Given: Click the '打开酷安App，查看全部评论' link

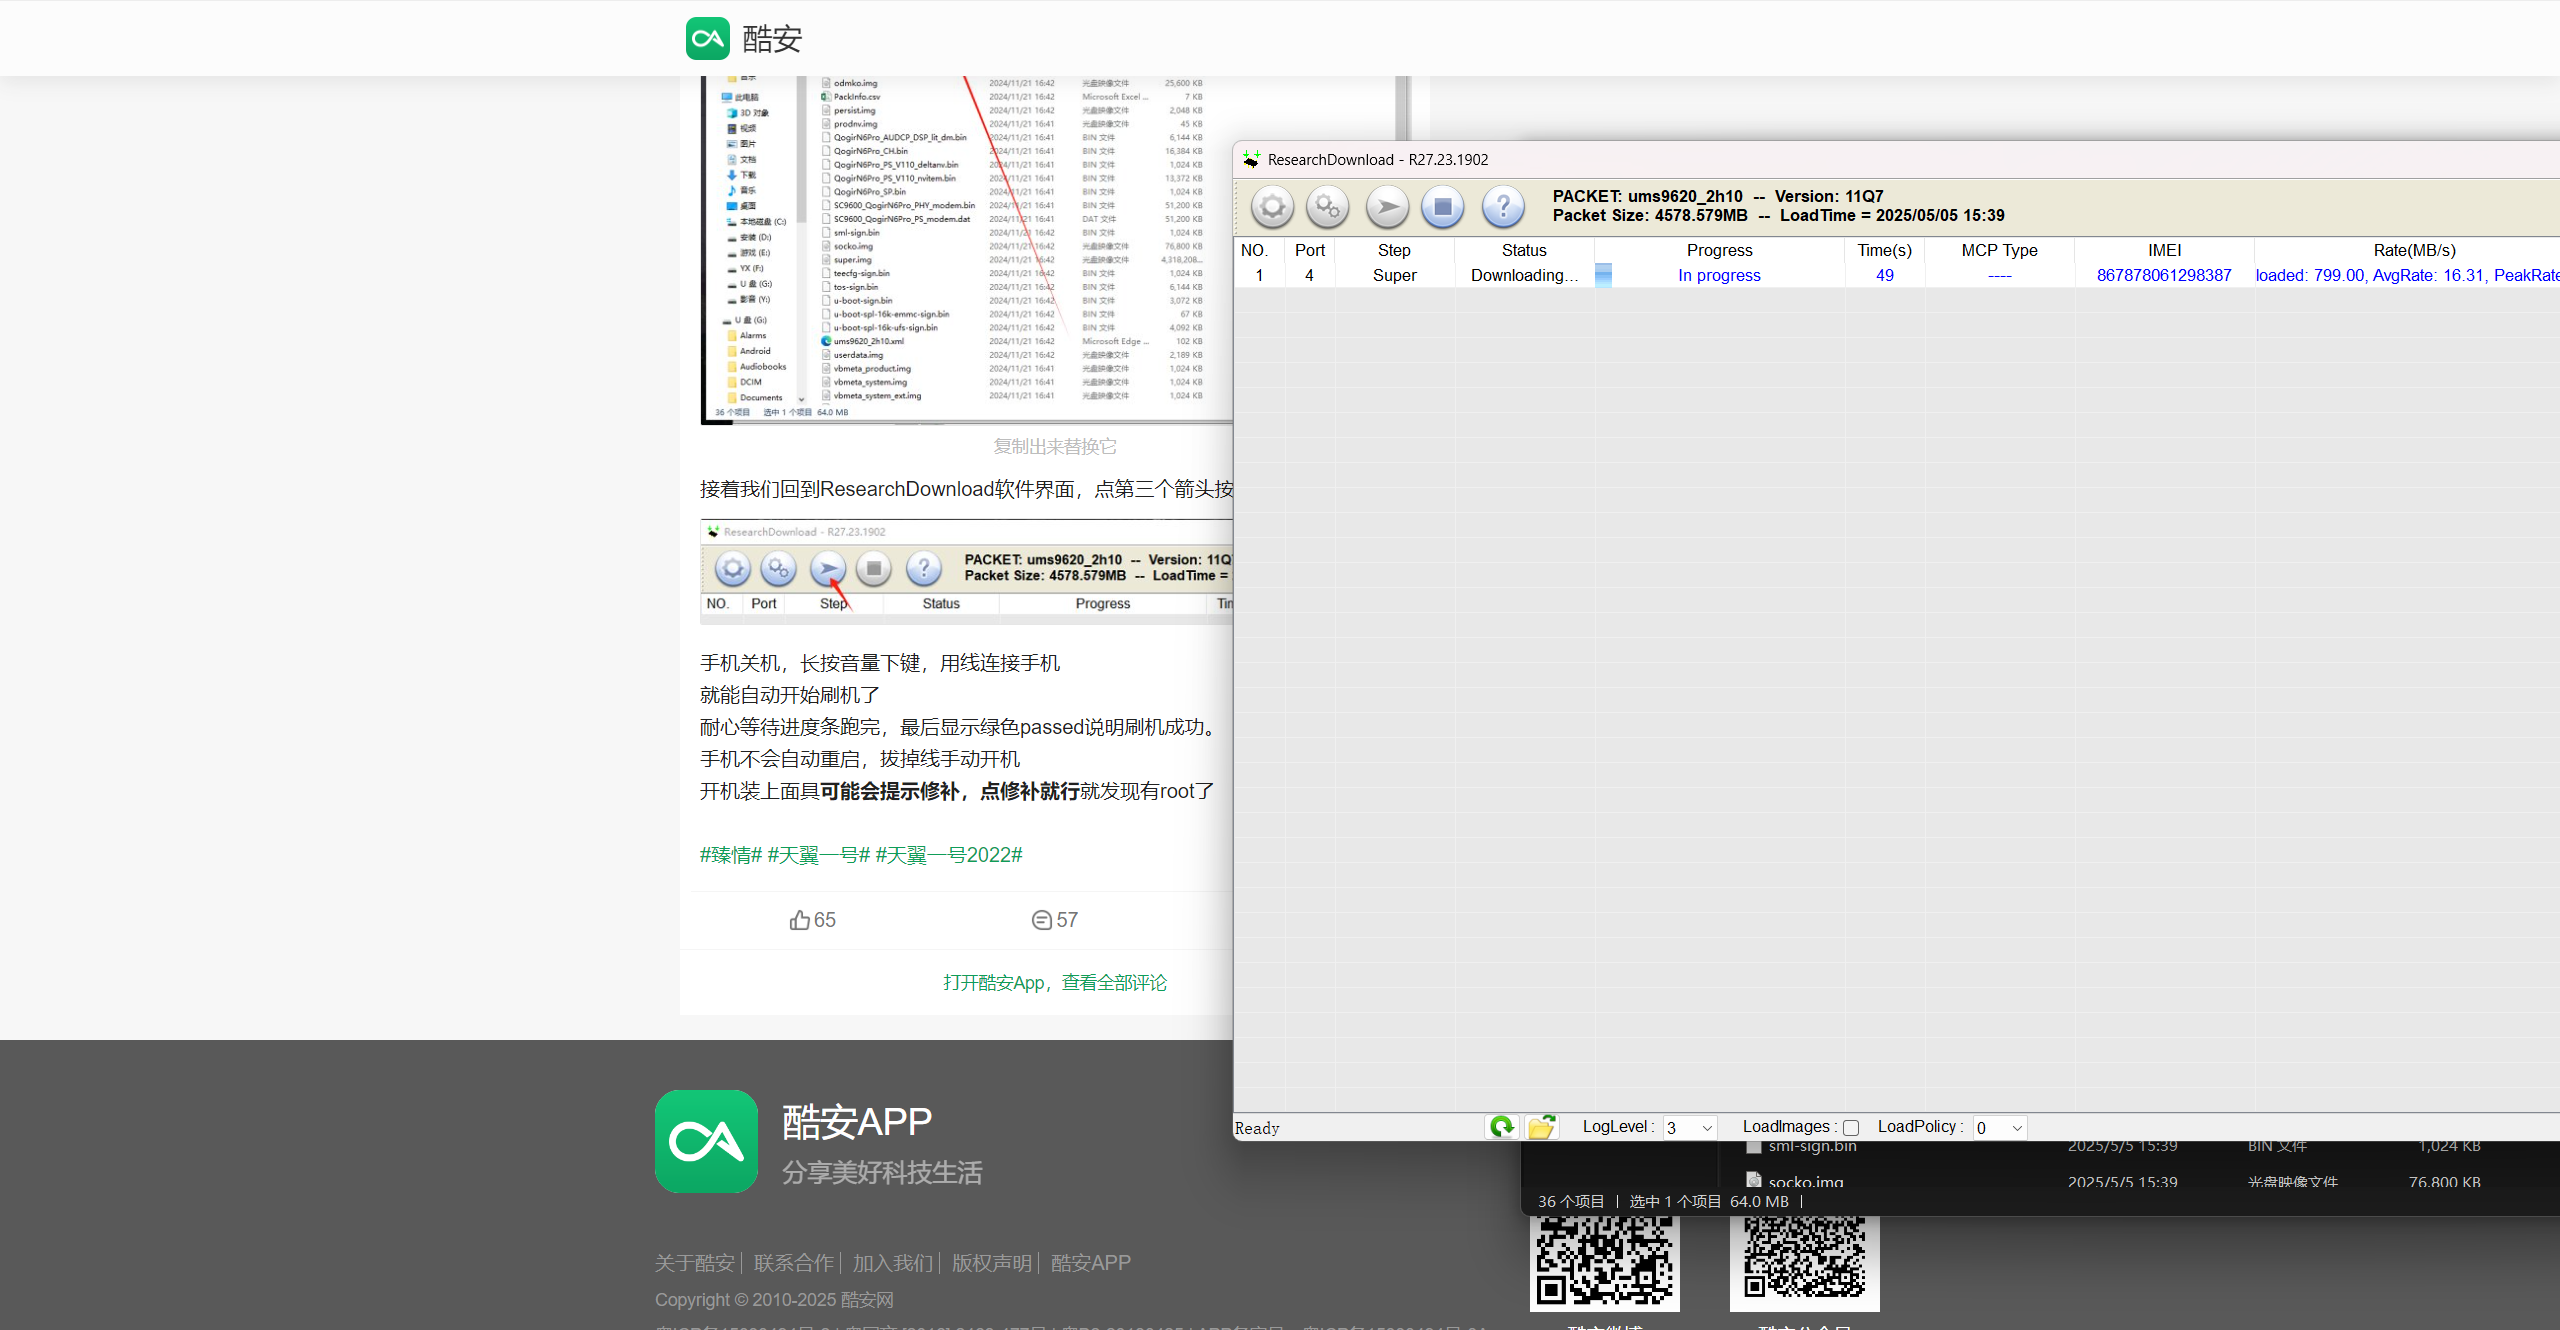Looking at the screenshot, I should point(1055,982).
